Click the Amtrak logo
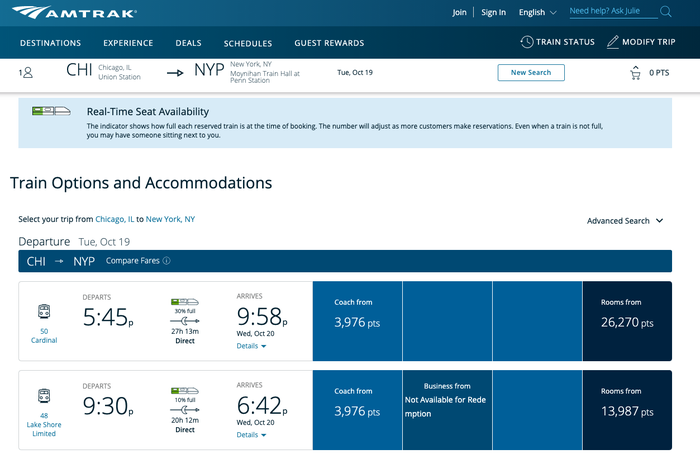 coord(74,12)
